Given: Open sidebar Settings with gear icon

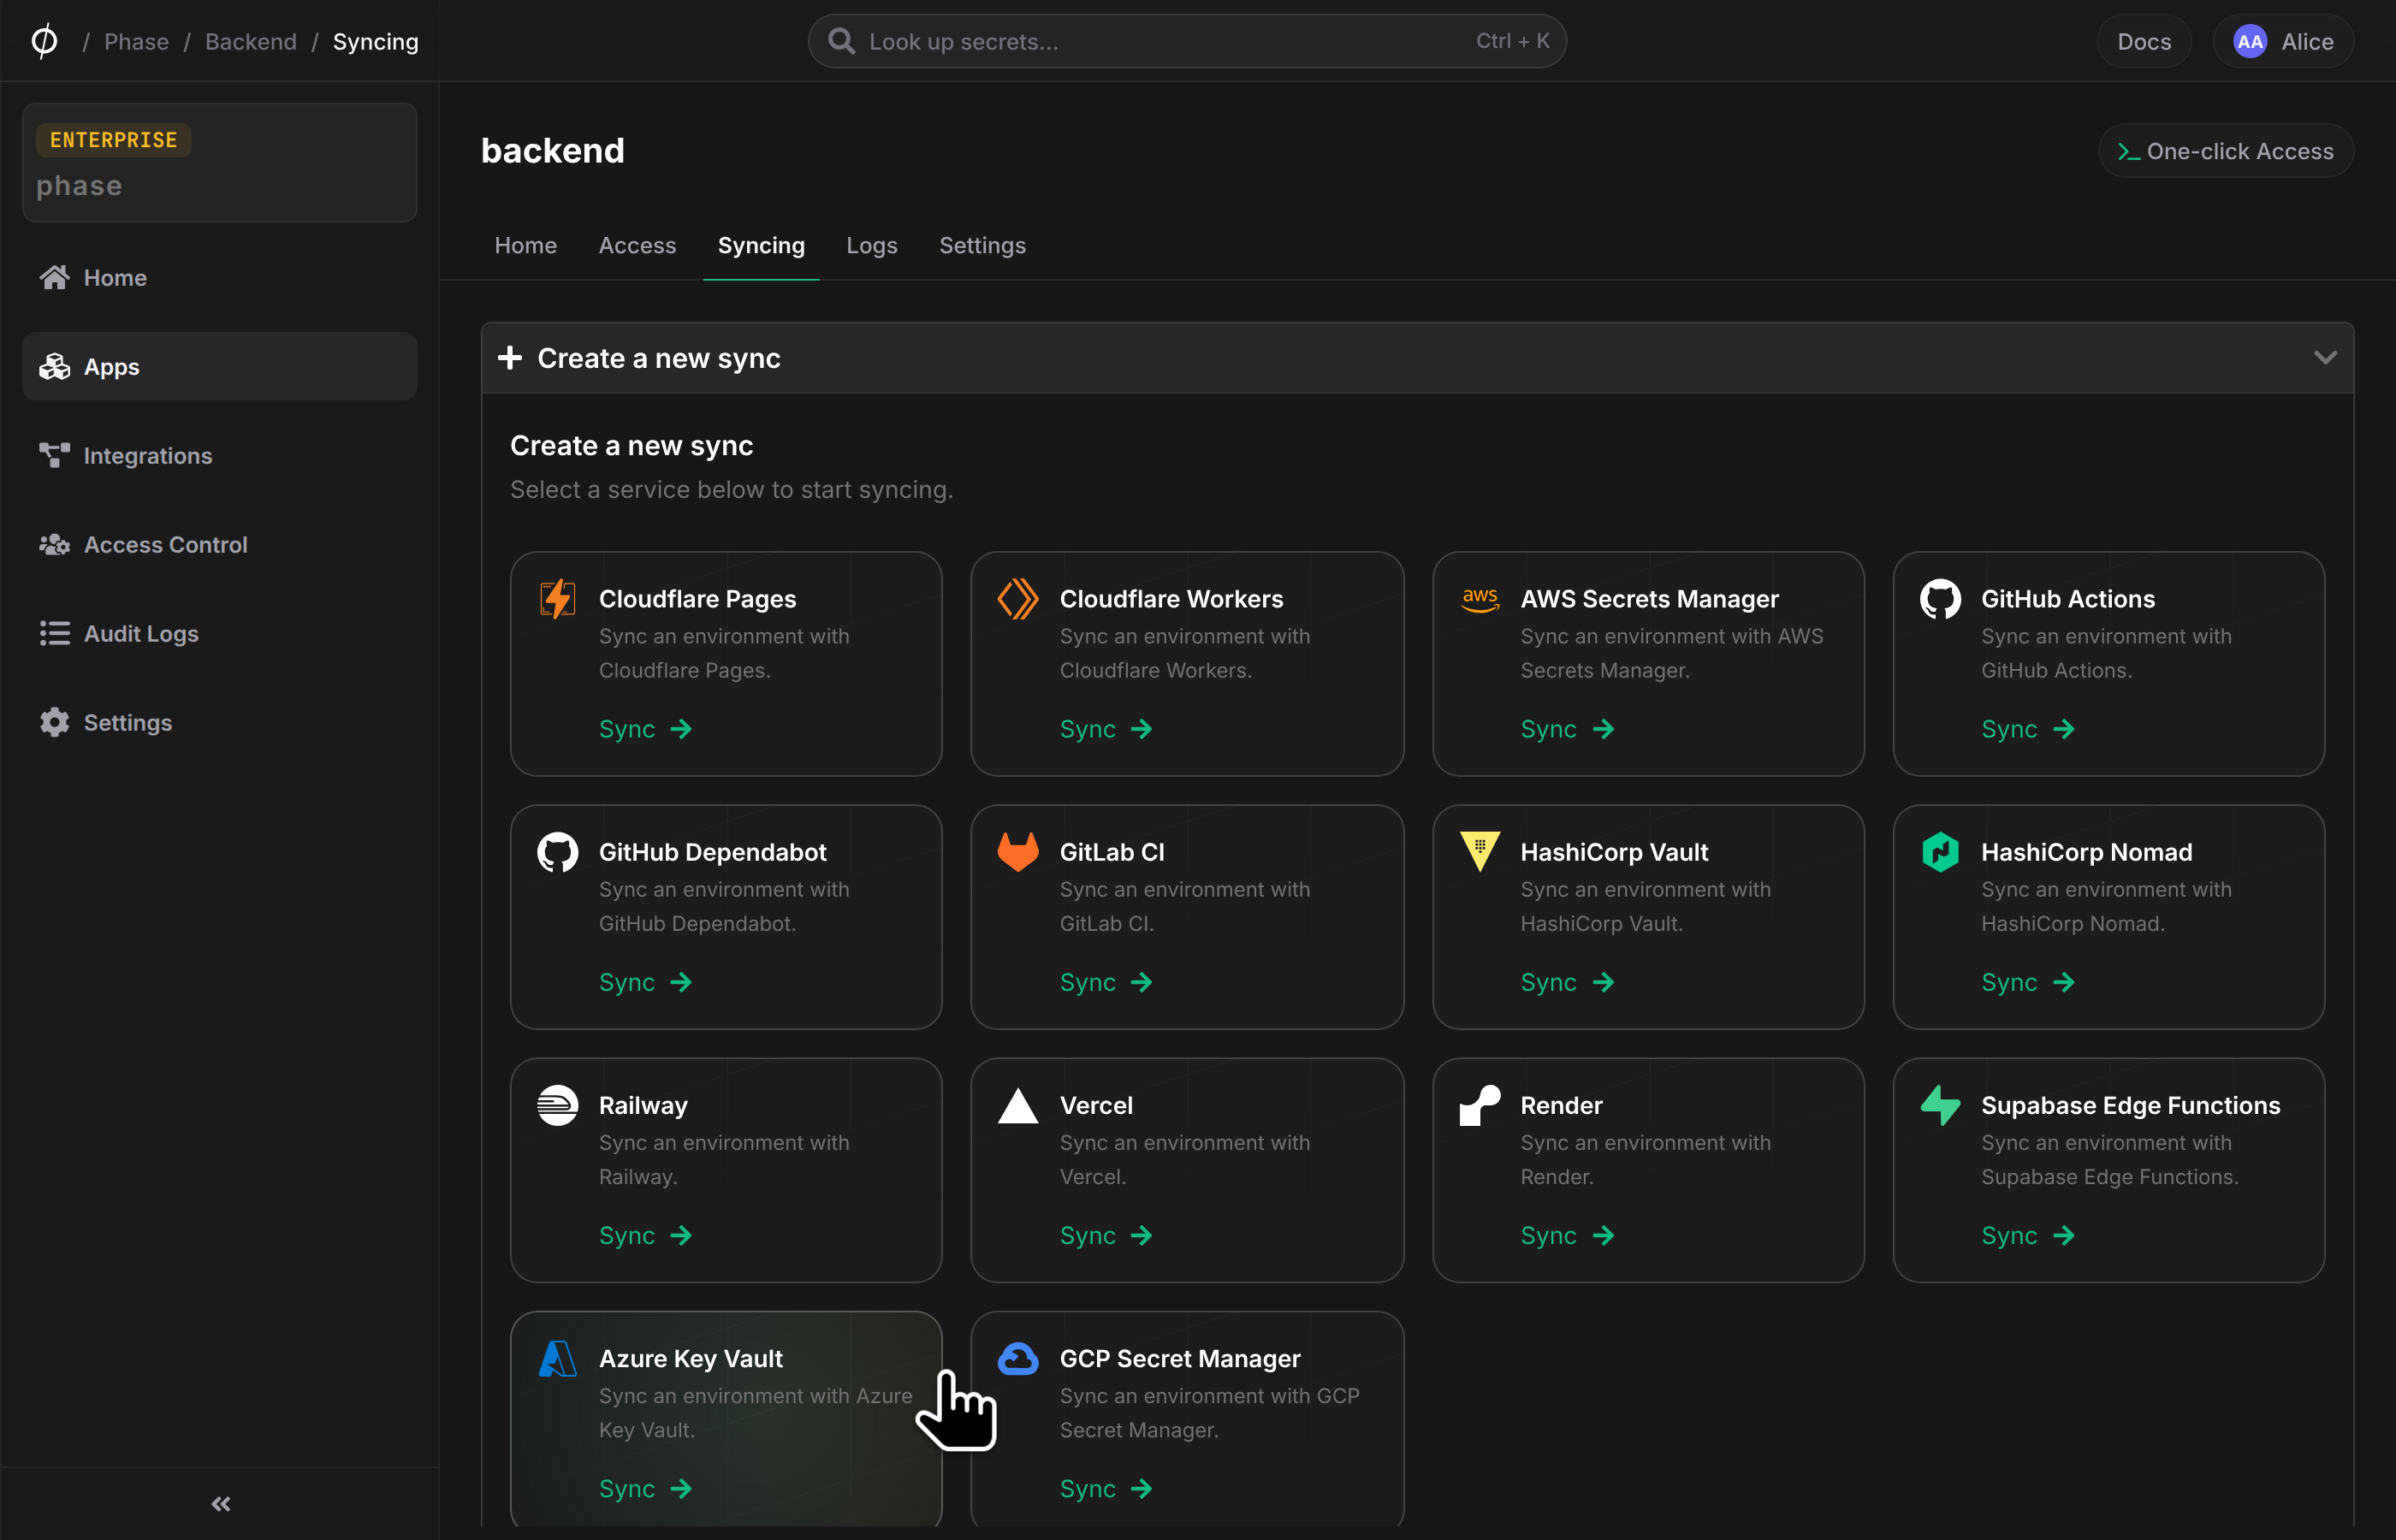Looking at the screenshot, I should click(220, 723).
